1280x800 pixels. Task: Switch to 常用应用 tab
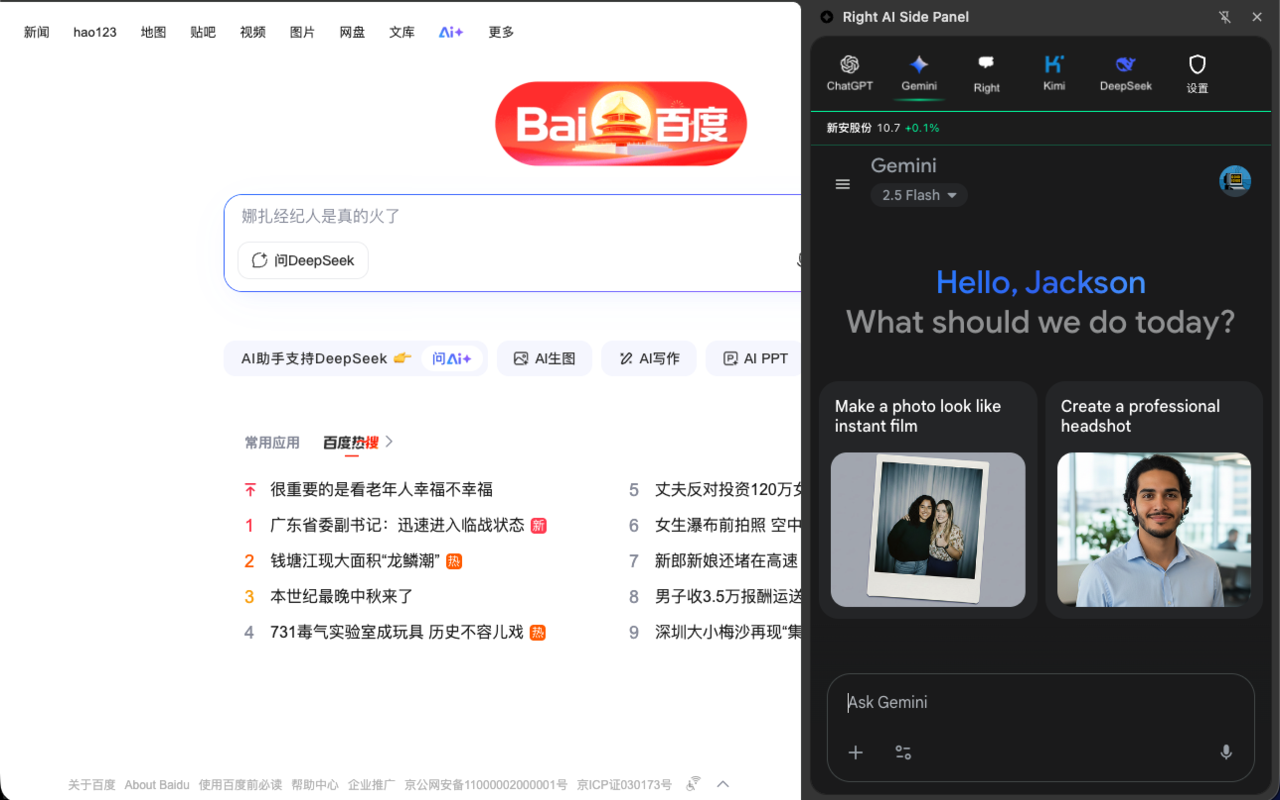pyautogui.click(x=272, y=442)
